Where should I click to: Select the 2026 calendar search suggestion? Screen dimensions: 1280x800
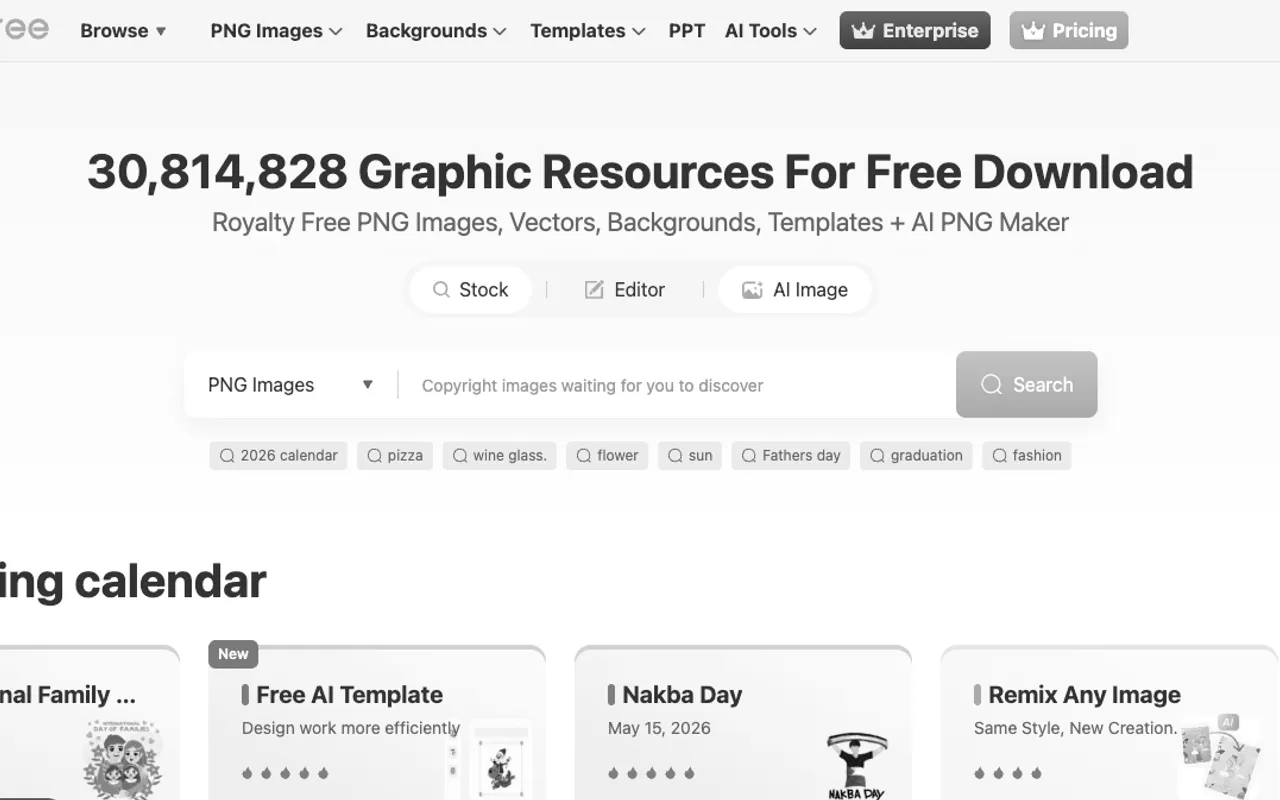click(278, 456)
